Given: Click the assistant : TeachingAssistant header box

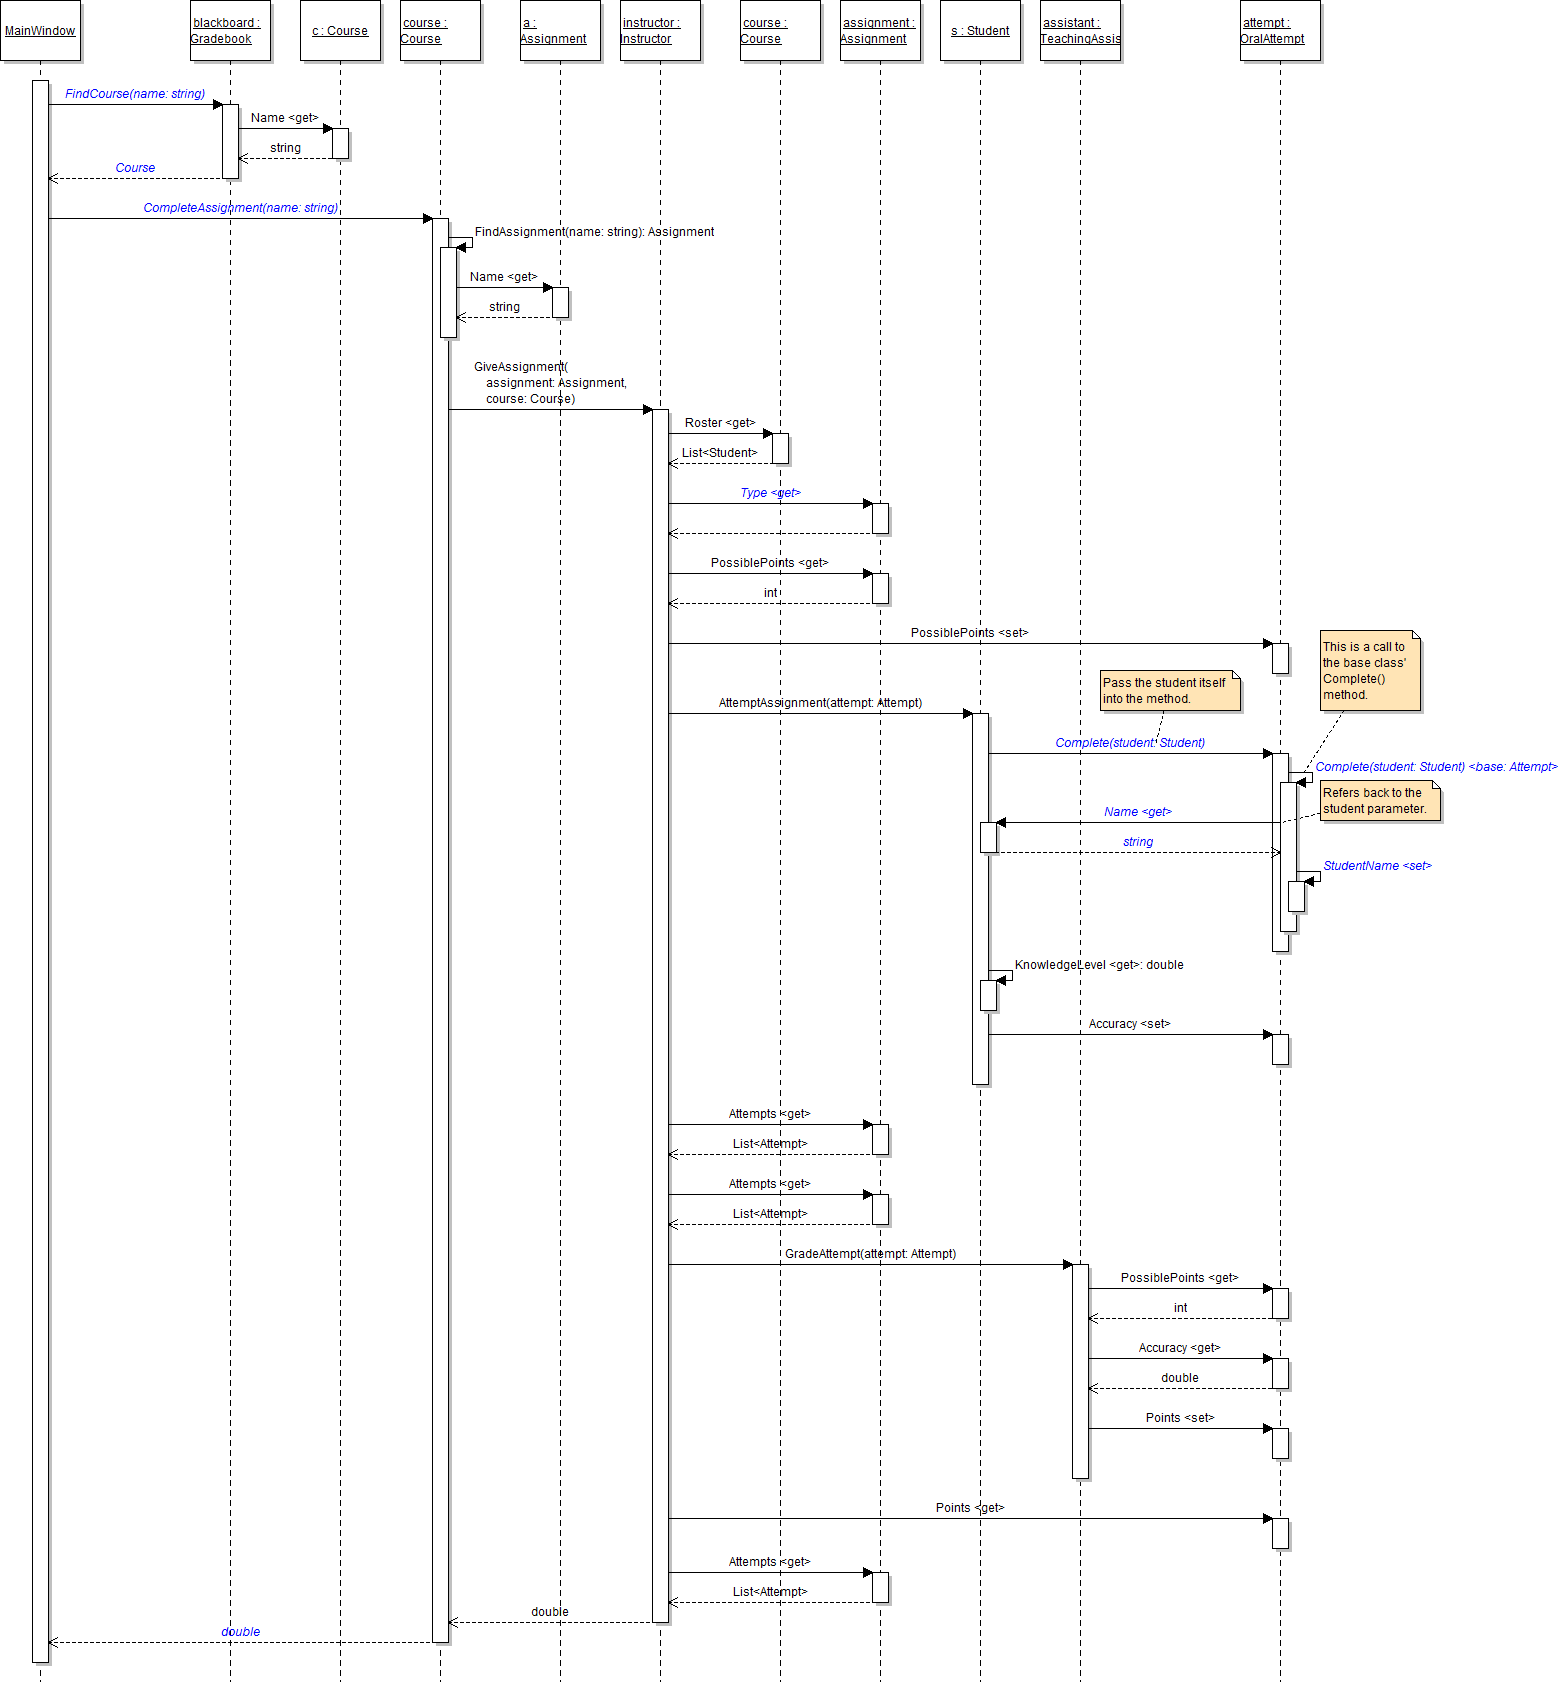Looking at the screenshot, I should tap(1080, 31).
